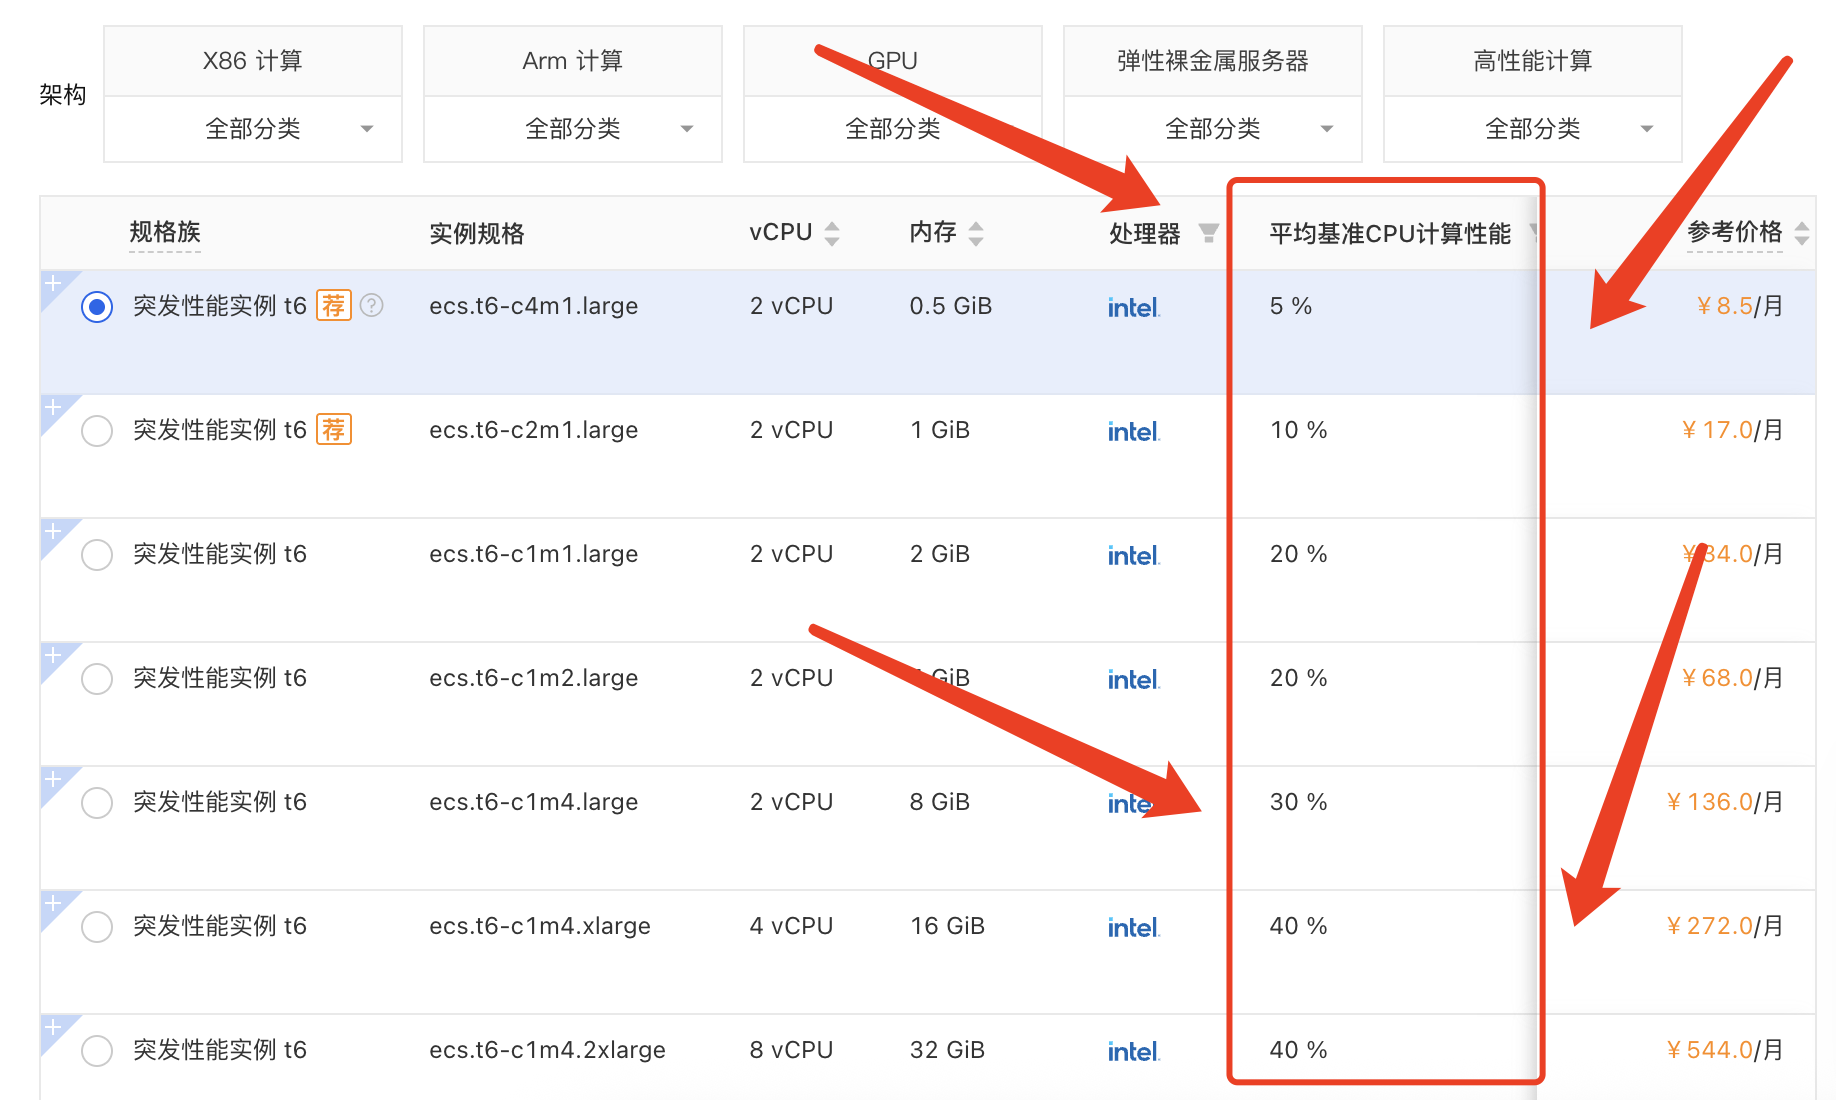Viewport: 1836px width, 1100px height.
Task: Open 全部分类 dropdown under X86 计算
Action: click(x=252, y=129)
